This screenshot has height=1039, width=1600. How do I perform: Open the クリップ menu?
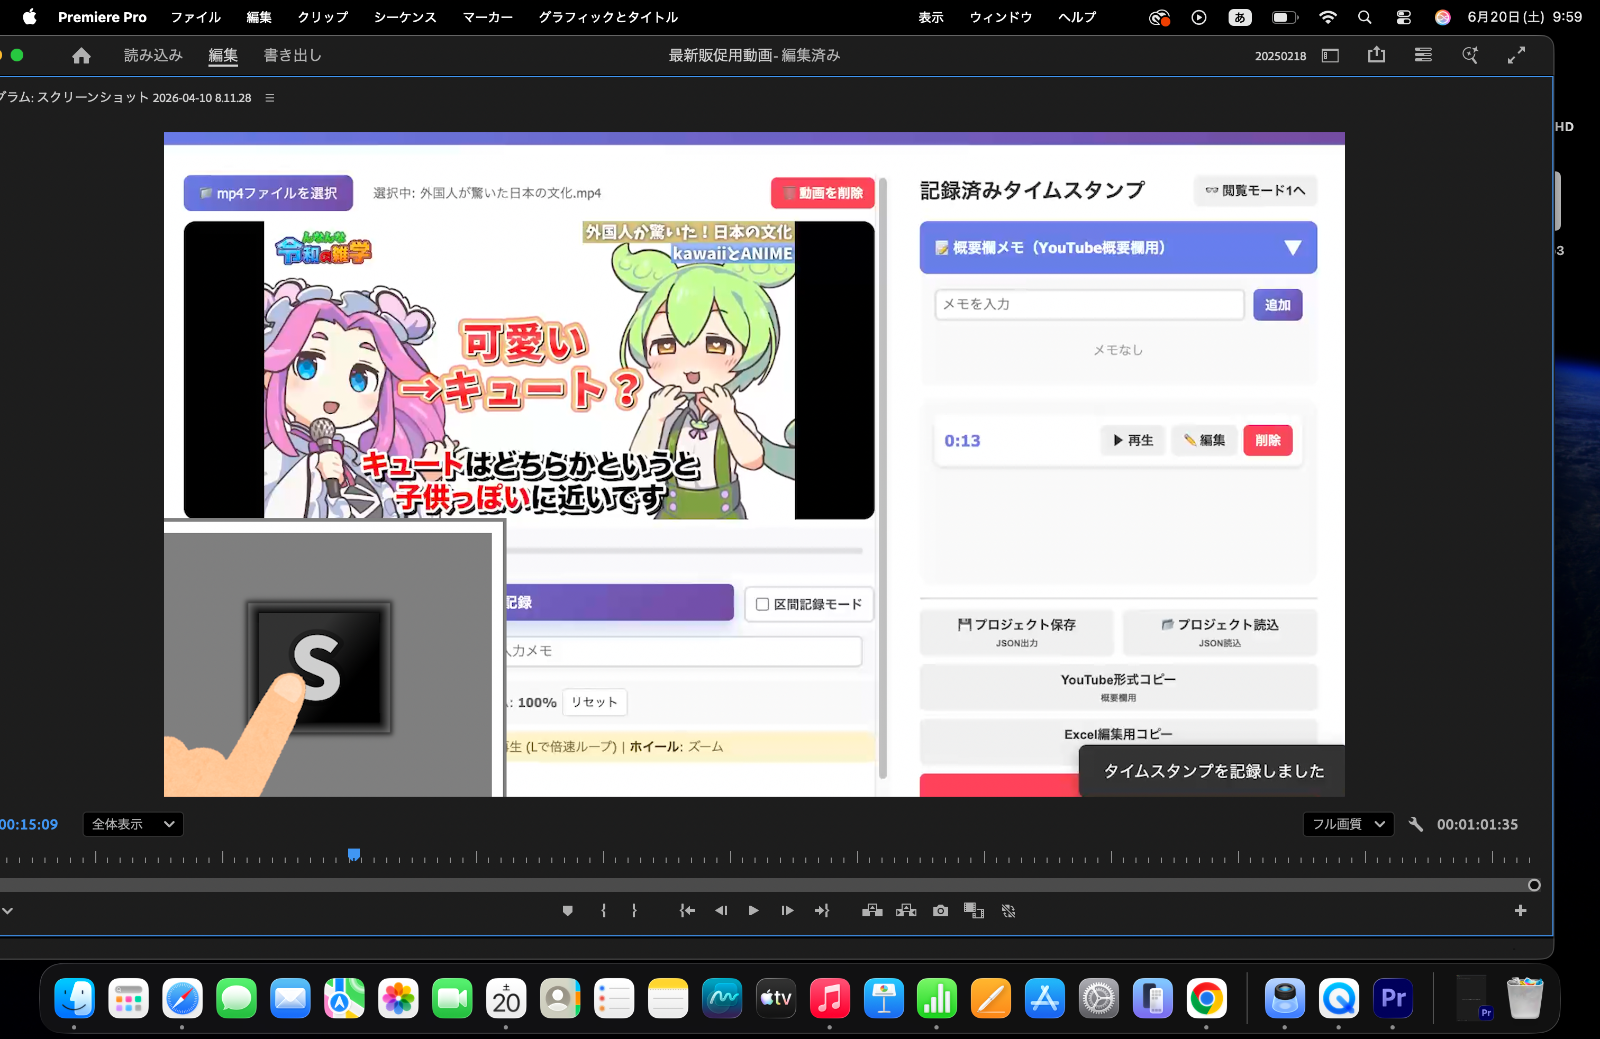pos(323,17)
